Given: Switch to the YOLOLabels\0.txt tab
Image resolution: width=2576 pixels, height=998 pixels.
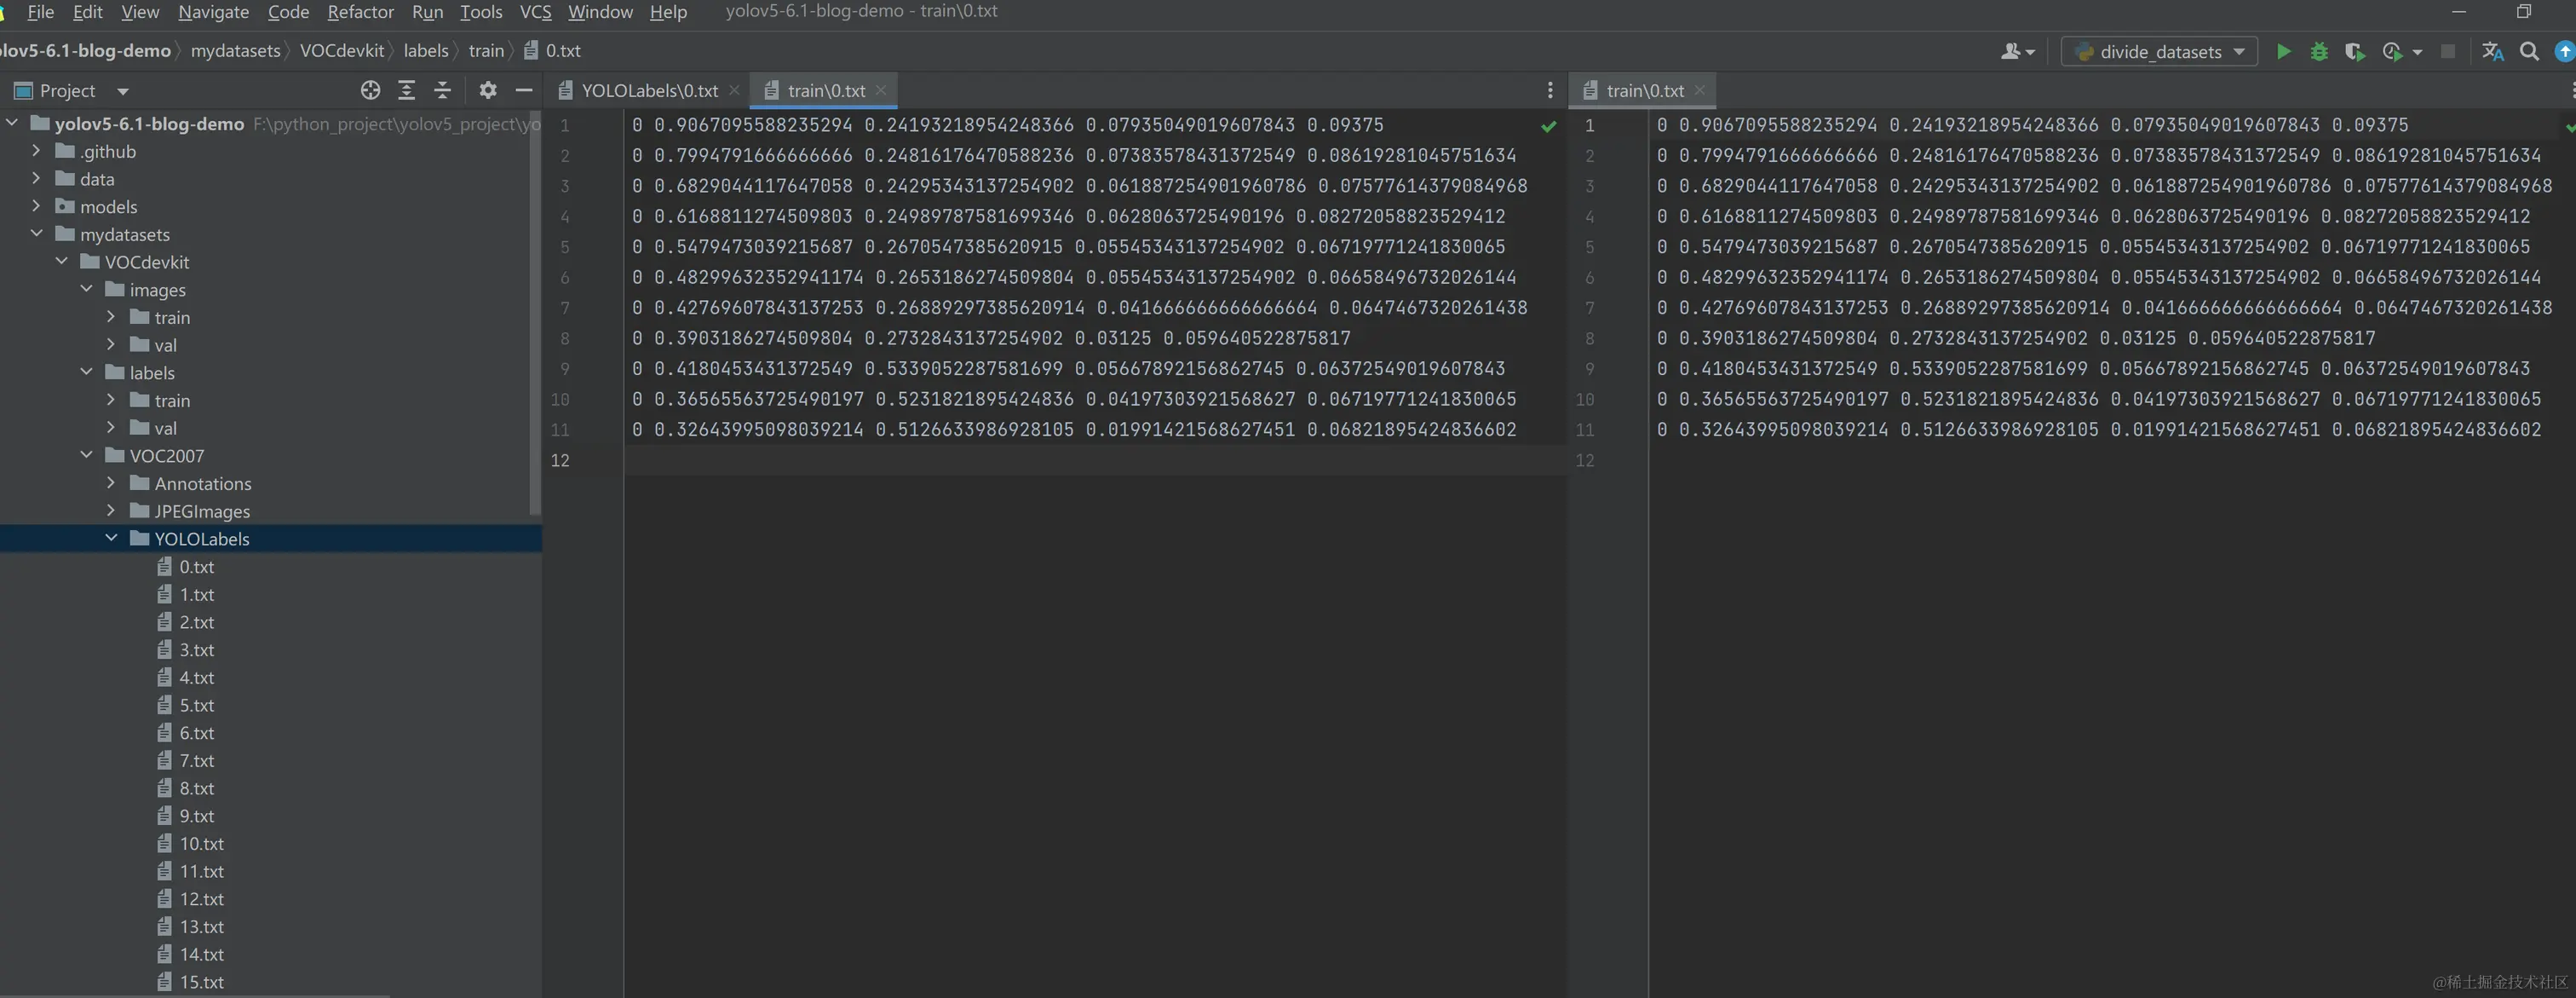Looking at the screenshot, I should tap(649, 91).
